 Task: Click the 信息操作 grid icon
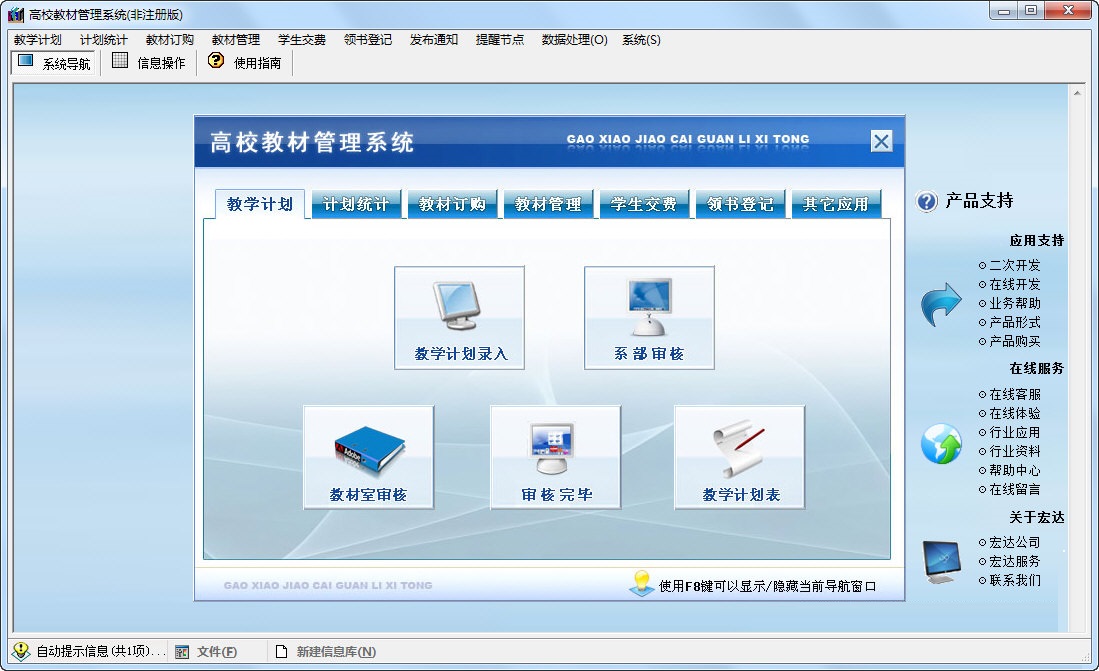[120, 61]
